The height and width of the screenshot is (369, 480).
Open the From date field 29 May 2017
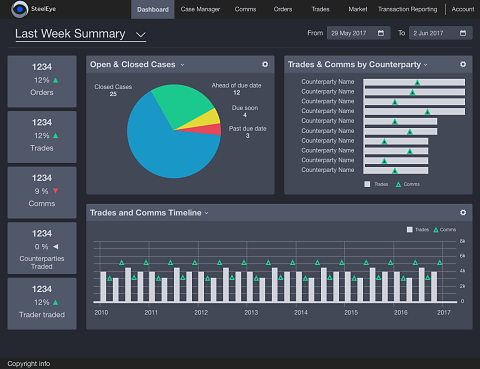pos(358,33)
